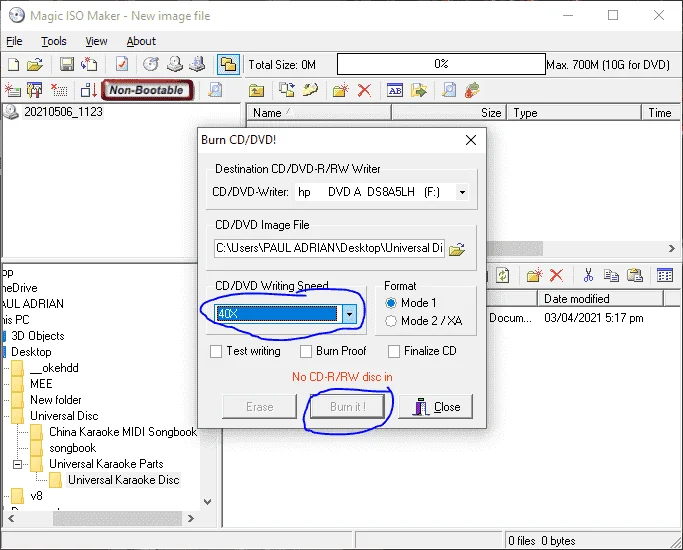This screenshot has width=683, height=550.
Task: Collapse the Universal Karaoke Parts tree node
Action: [17, 464]
